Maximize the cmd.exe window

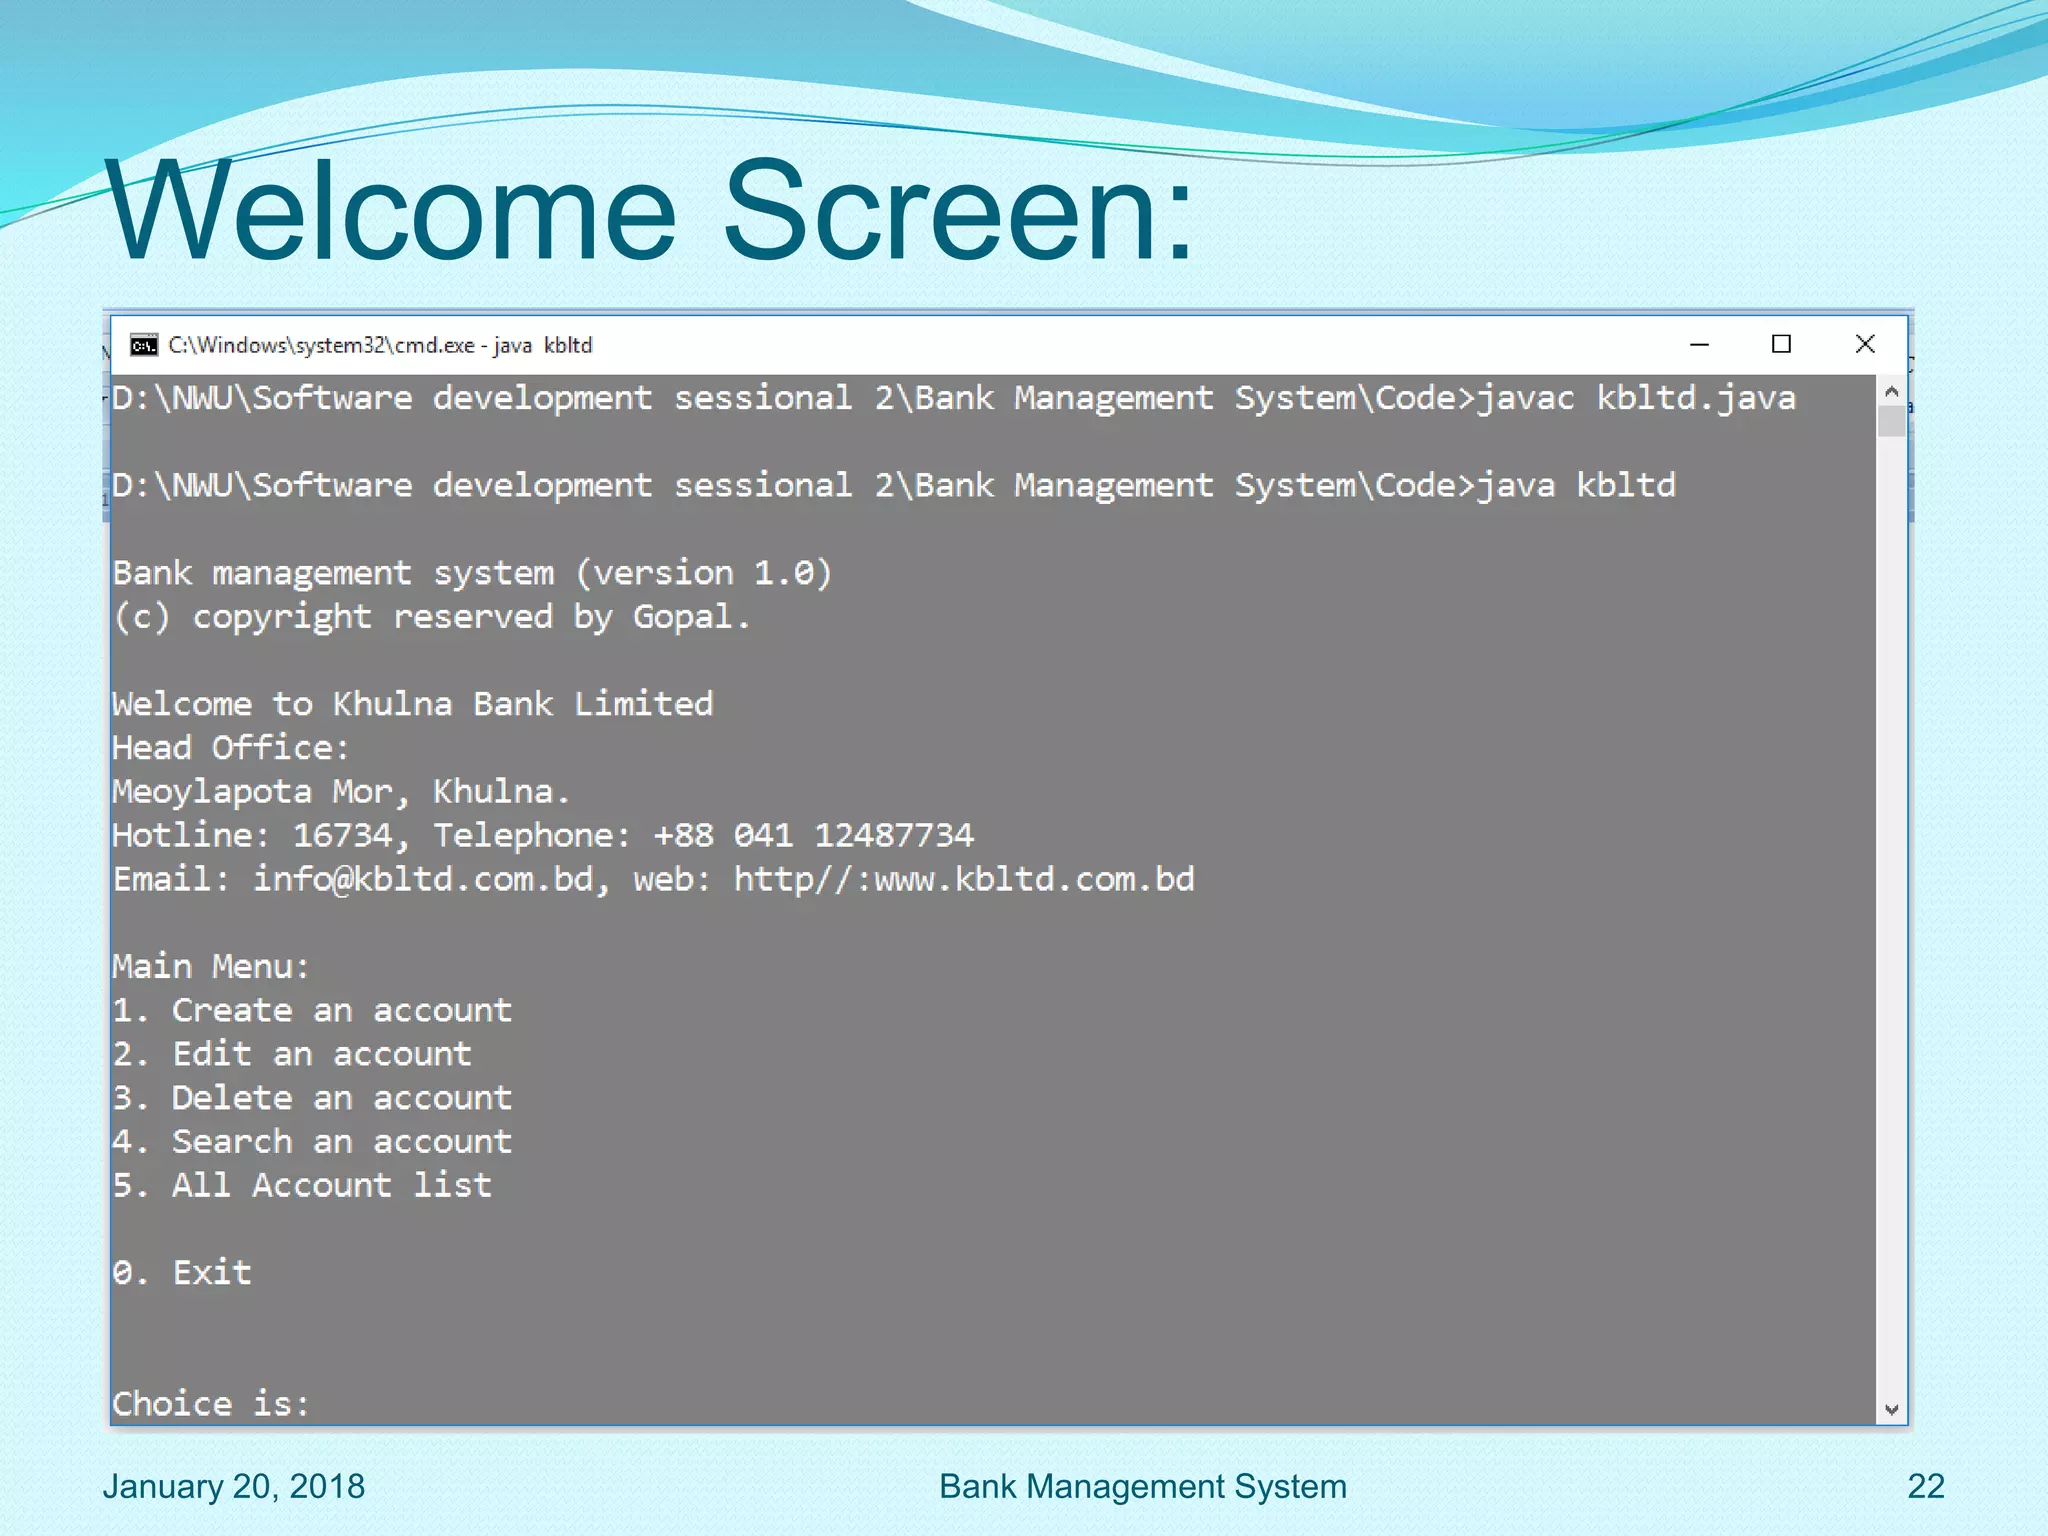[x=1781, y=345]
